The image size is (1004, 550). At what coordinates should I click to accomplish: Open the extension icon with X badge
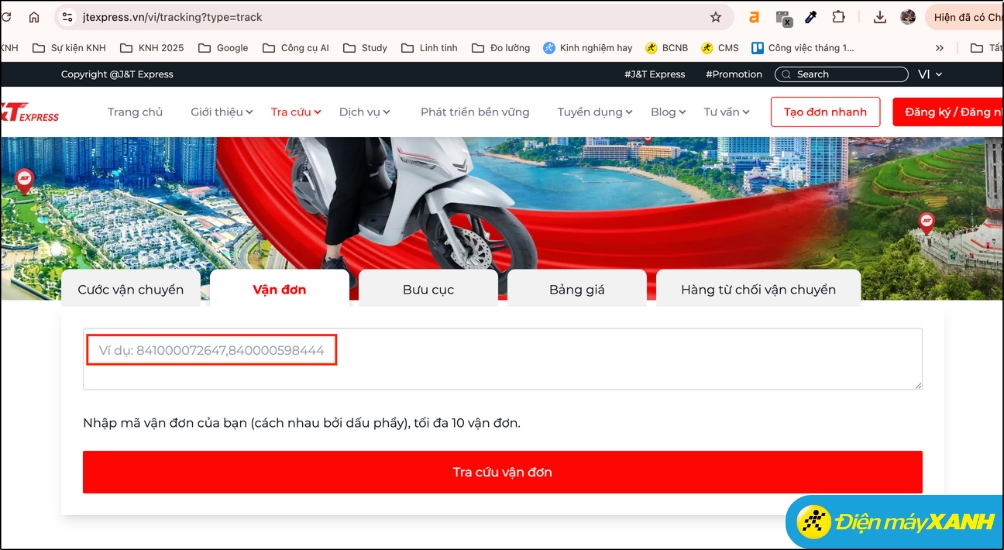[x=784, y=18]
